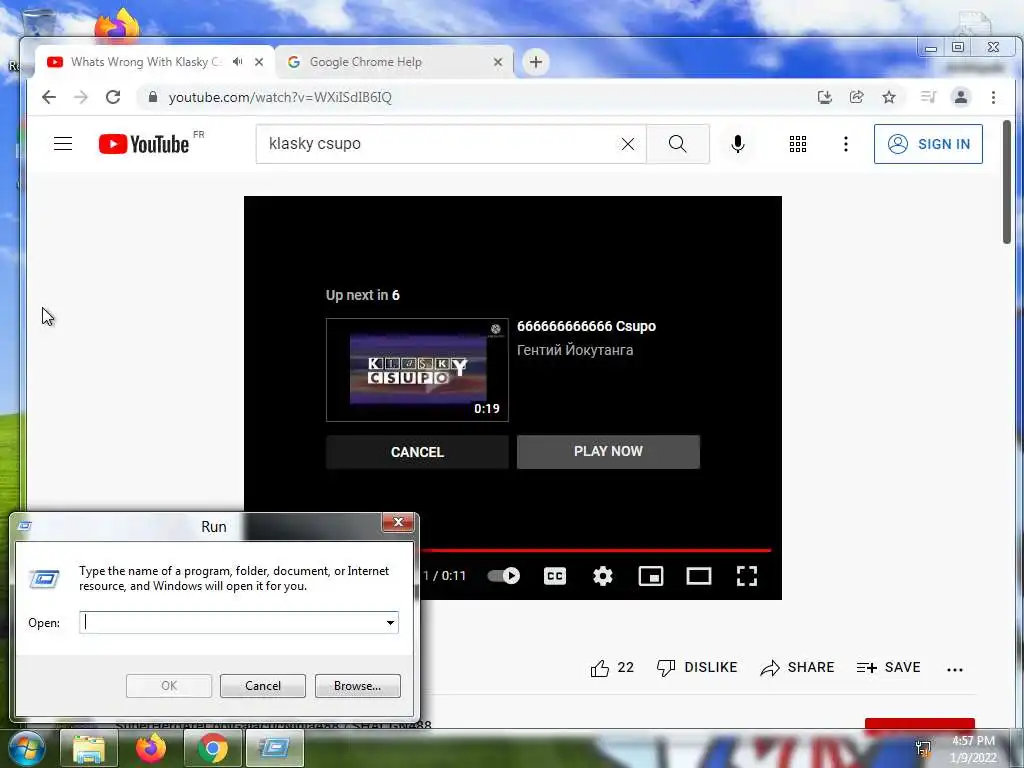Cancel the up next autoplay

pos(417,452)
